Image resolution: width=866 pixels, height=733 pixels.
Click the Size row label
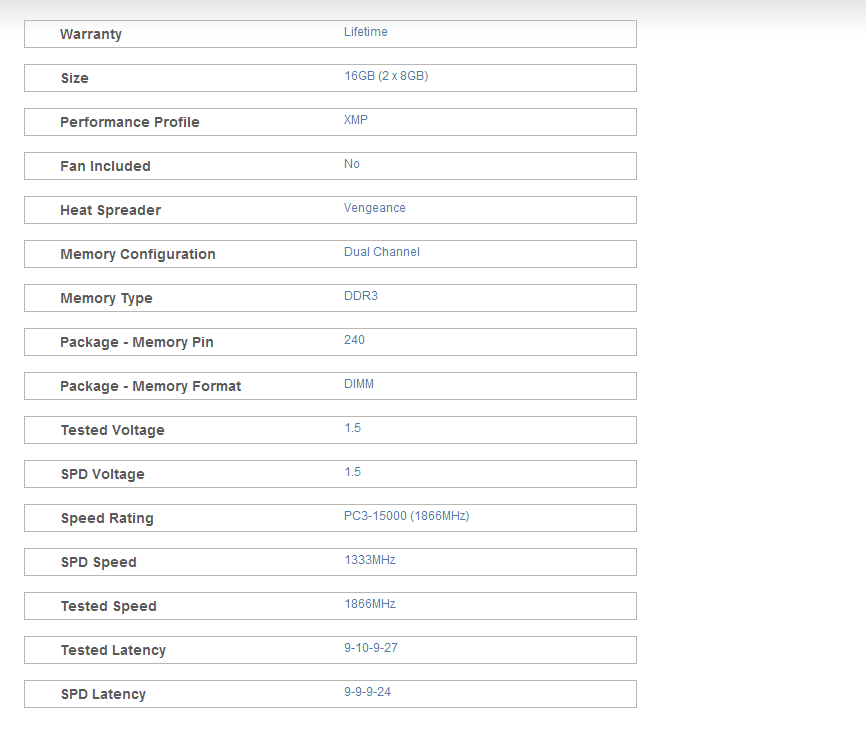click(x=74, y=78)
